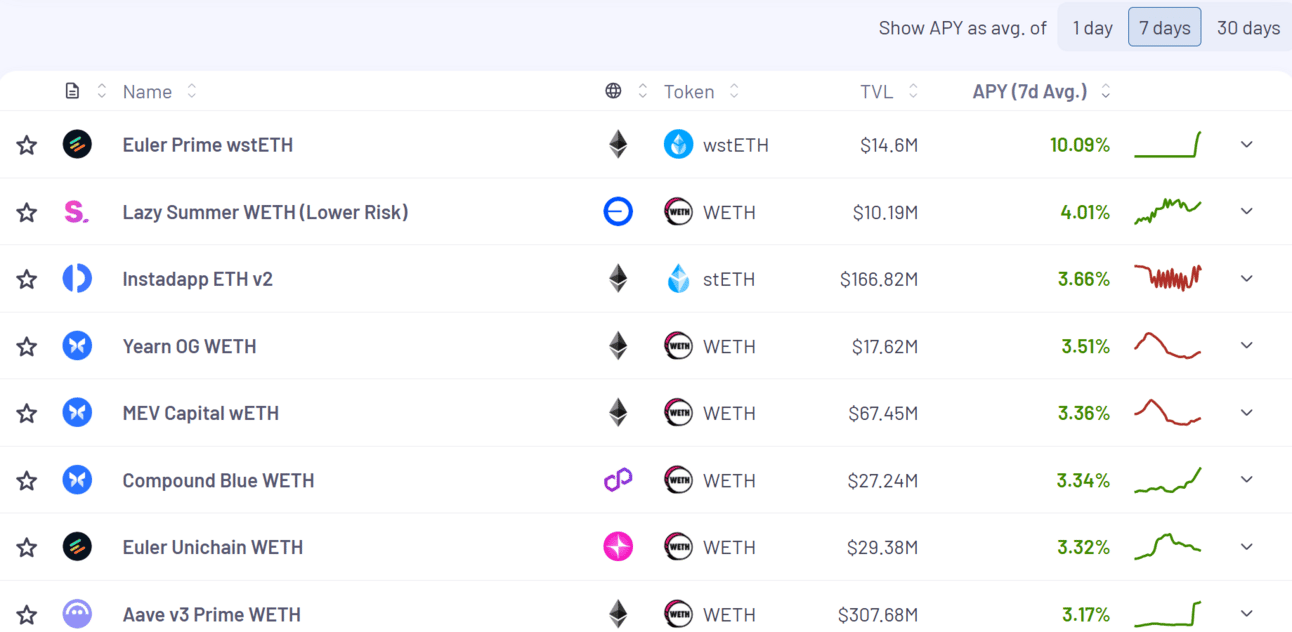Click the Base chain icon in Lazy Summer row

click(x=618, y=211)
